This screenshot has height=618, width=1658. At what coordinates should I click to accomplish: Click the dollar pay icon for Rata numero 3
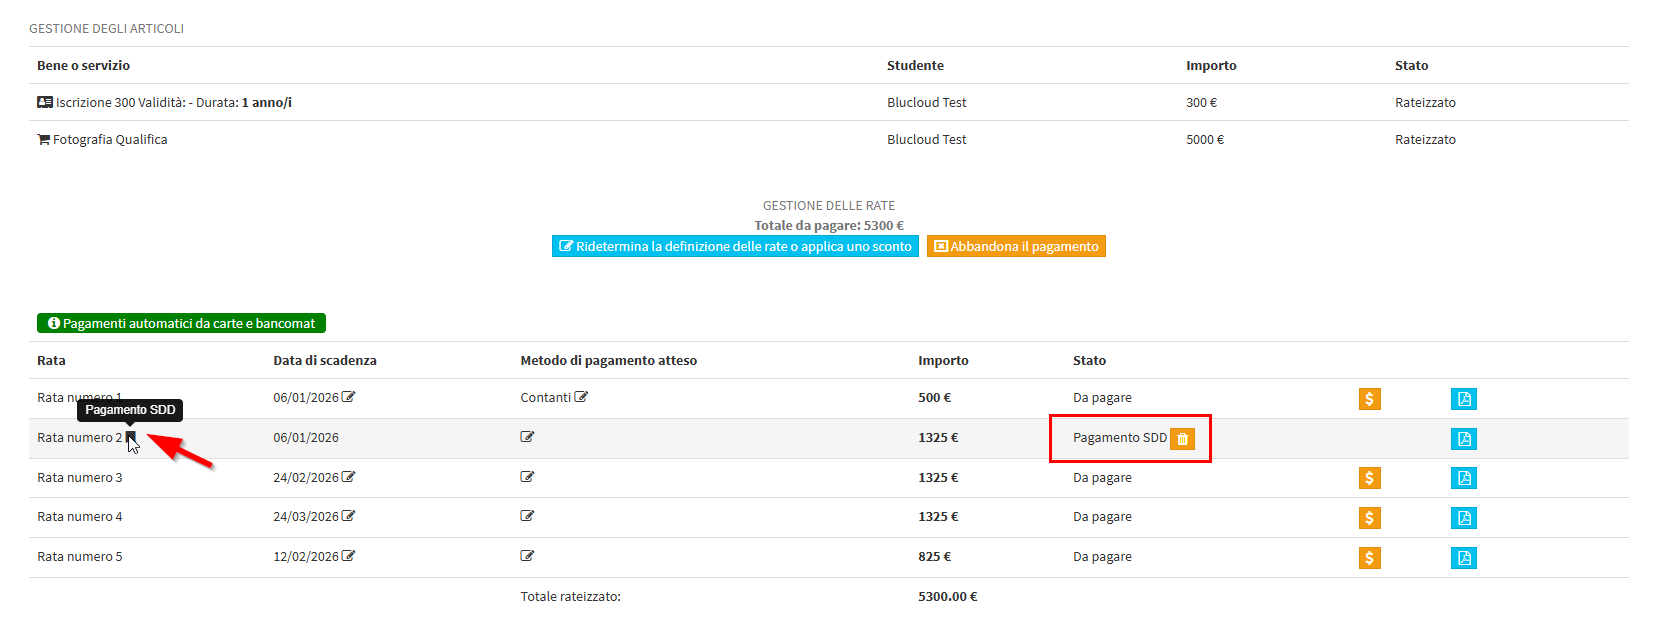[x=1369, y=478]
